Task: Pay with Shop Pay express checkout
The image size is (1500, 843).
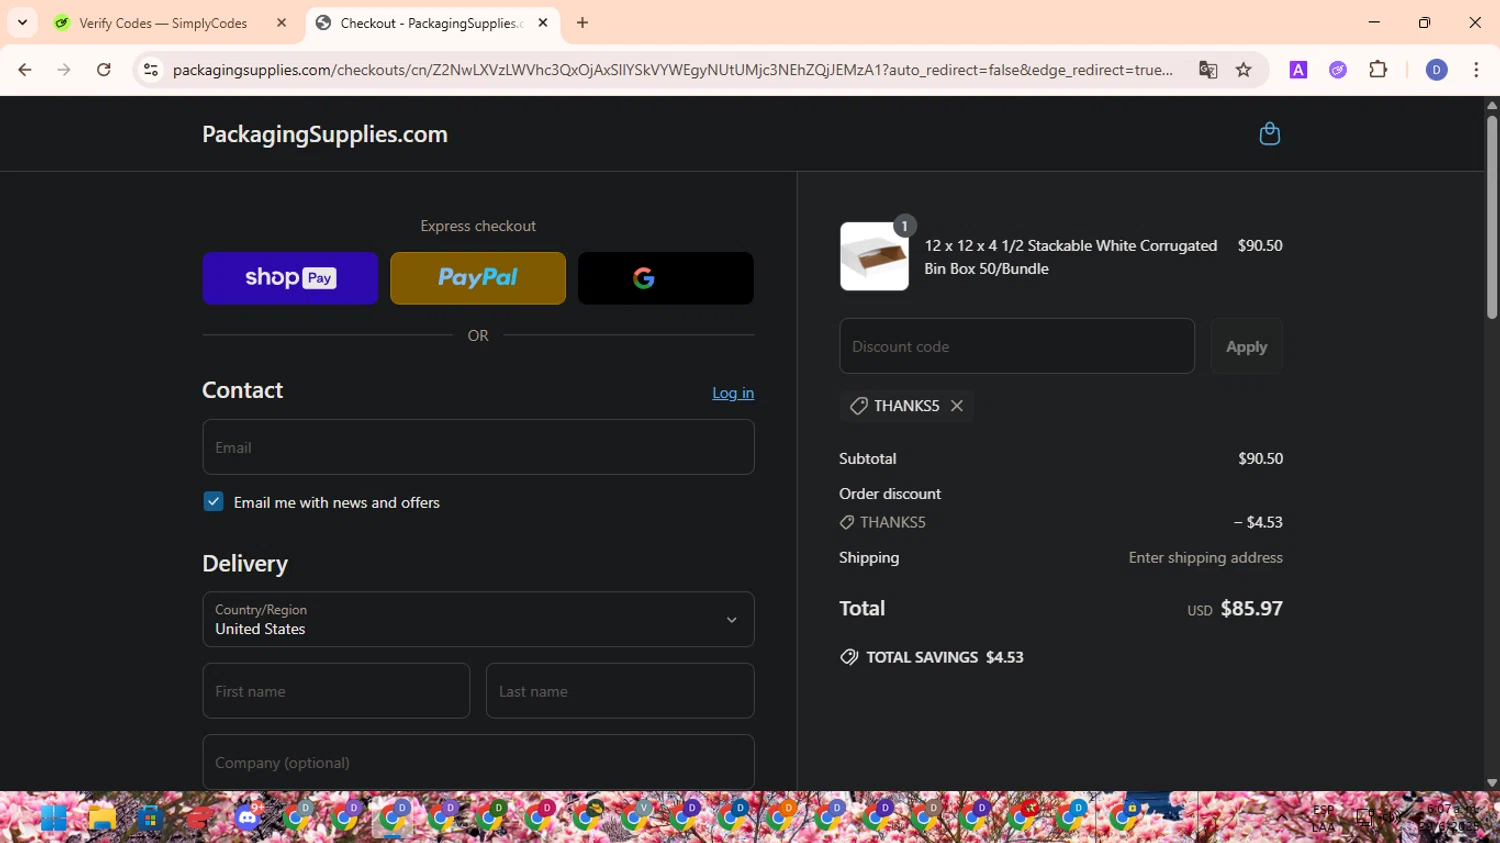Action: pyautogui.click(x=290, y=278)
